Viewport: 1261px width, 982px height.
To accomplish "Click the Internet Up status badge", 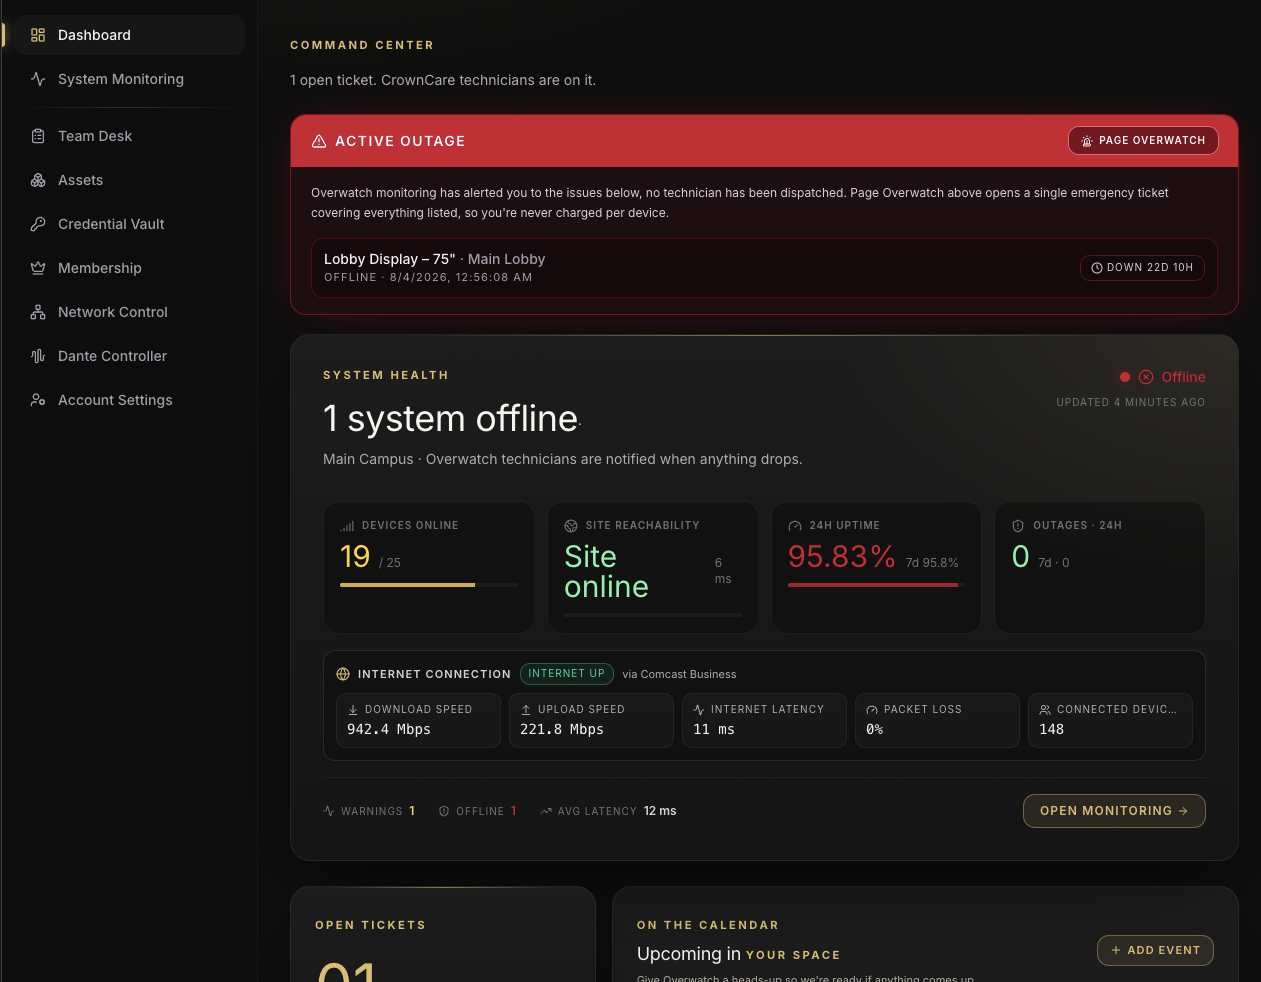I will tap(566, 674).
